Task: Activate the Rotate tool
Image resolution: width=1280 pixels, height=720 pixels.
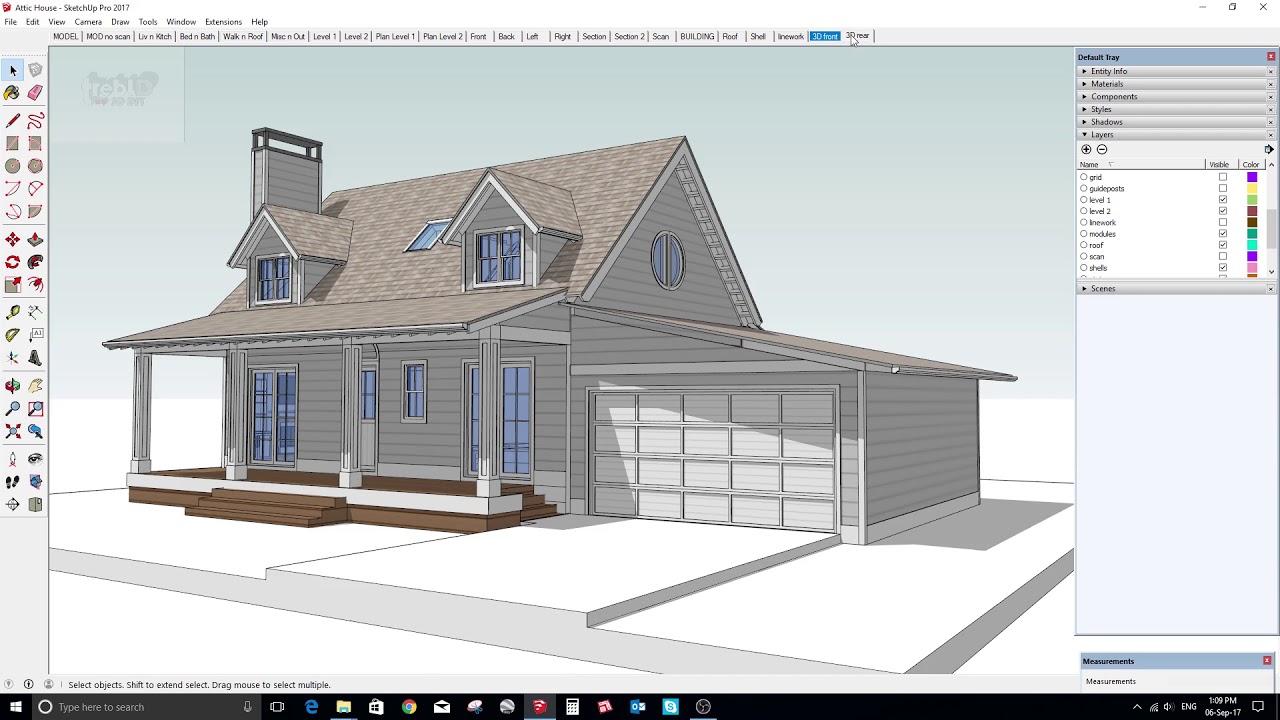Action: pos(13,261)
